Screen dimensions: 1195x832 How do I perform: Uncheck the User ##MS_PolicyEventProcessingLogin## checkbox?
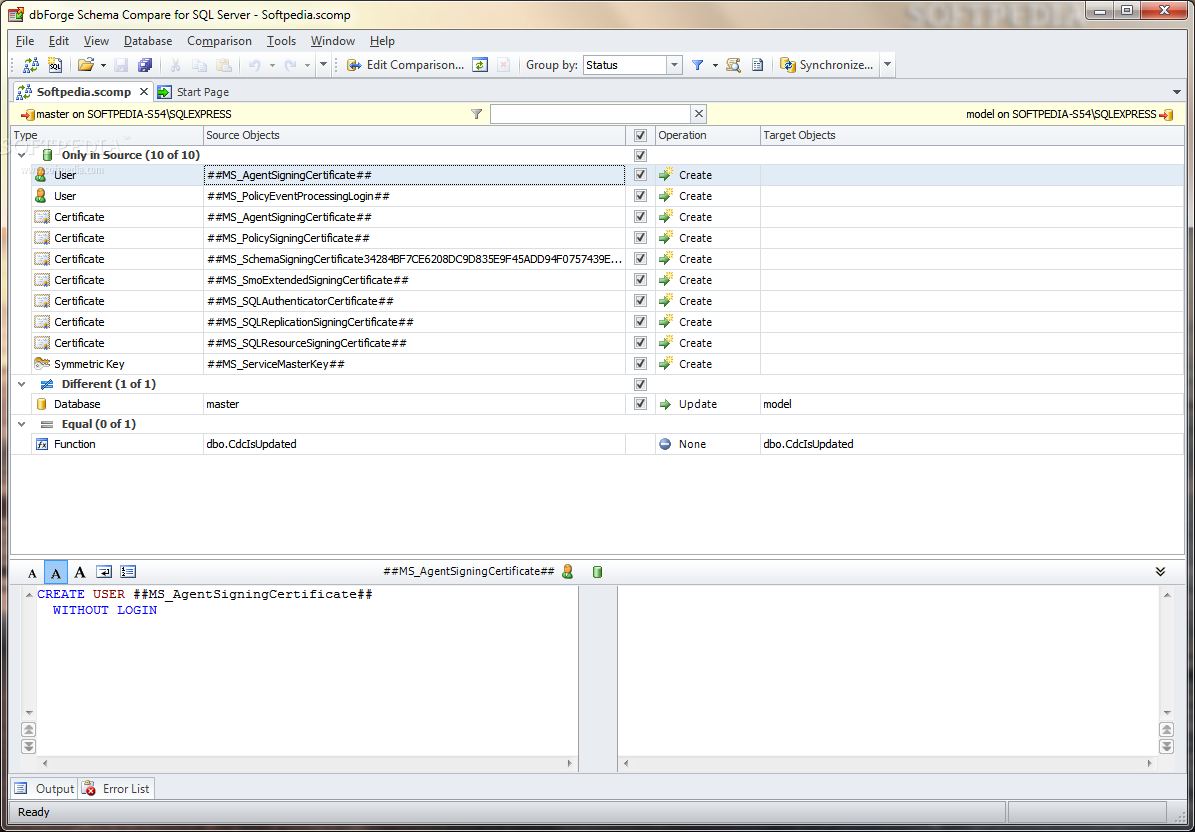(640, 196)
